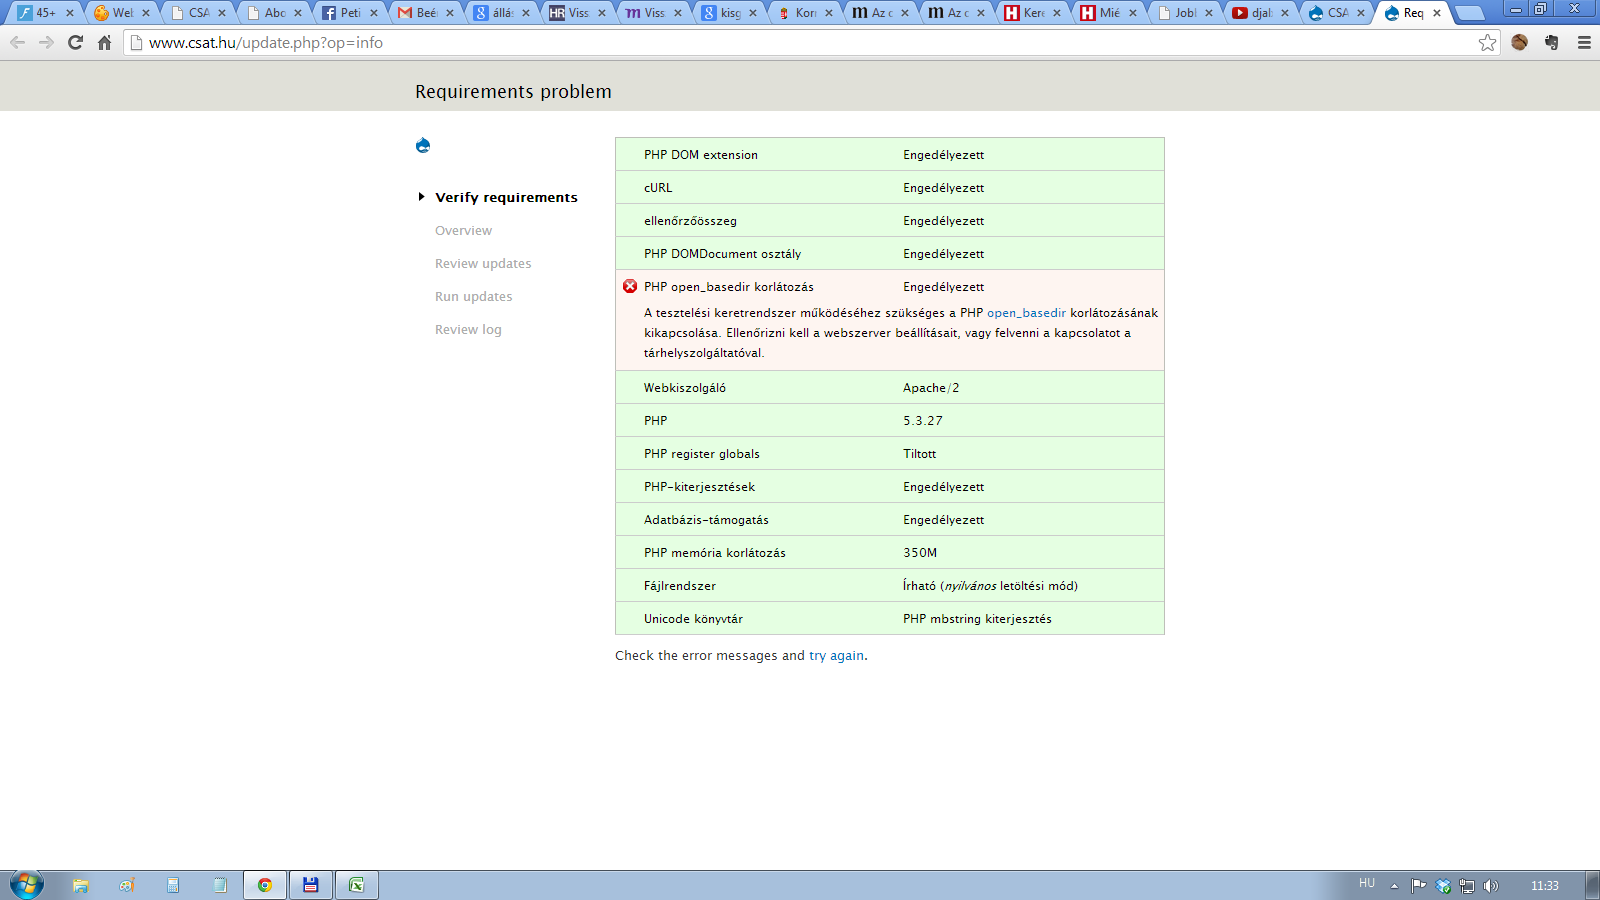The height and width of the screenshot is (900, 1600).
Task: Click the network icon in system tray
Action: click(1467, 886)
